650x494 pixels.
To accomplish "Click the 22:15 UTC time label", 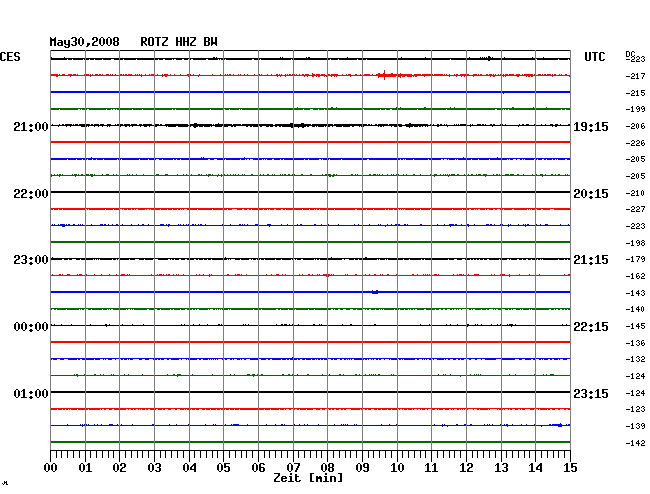I will click(x=591, y=327).
